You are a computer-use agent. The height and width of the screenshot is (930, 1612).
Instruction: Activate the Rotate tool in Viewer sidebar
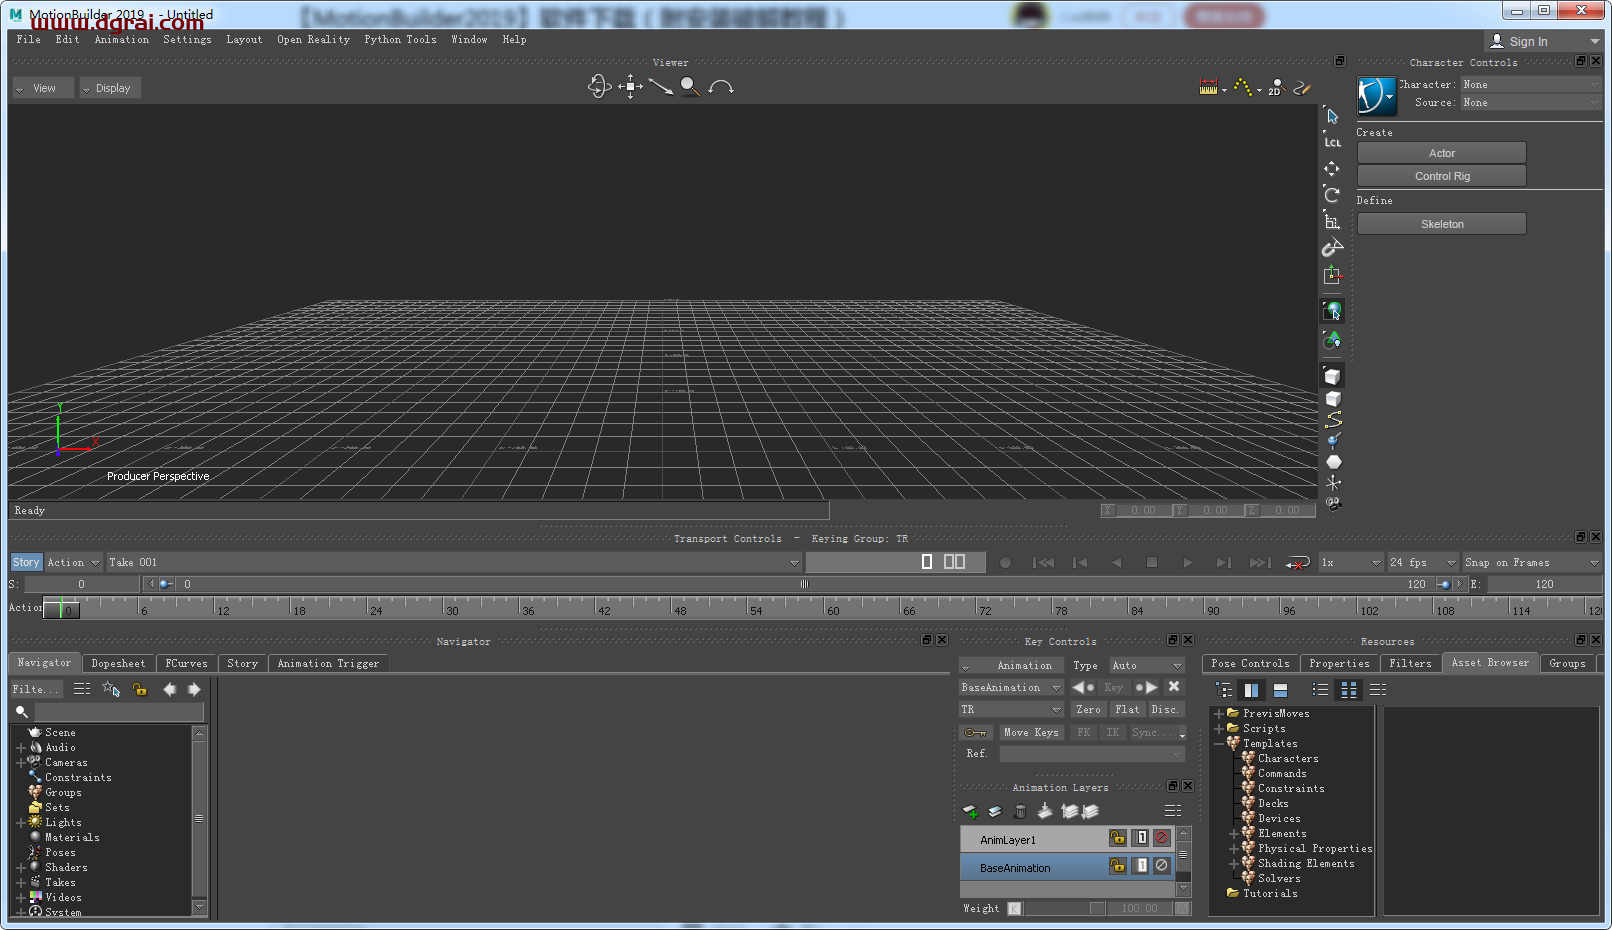1332,195
